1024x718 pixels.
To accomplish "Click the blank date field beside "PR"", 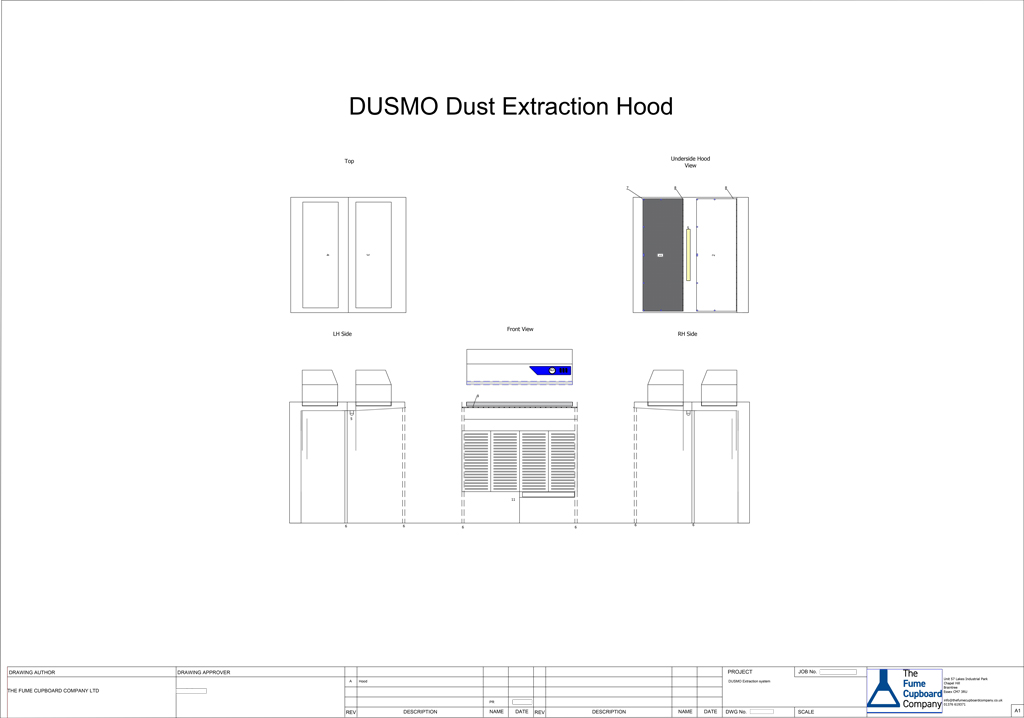I will [x=522, y=702].
